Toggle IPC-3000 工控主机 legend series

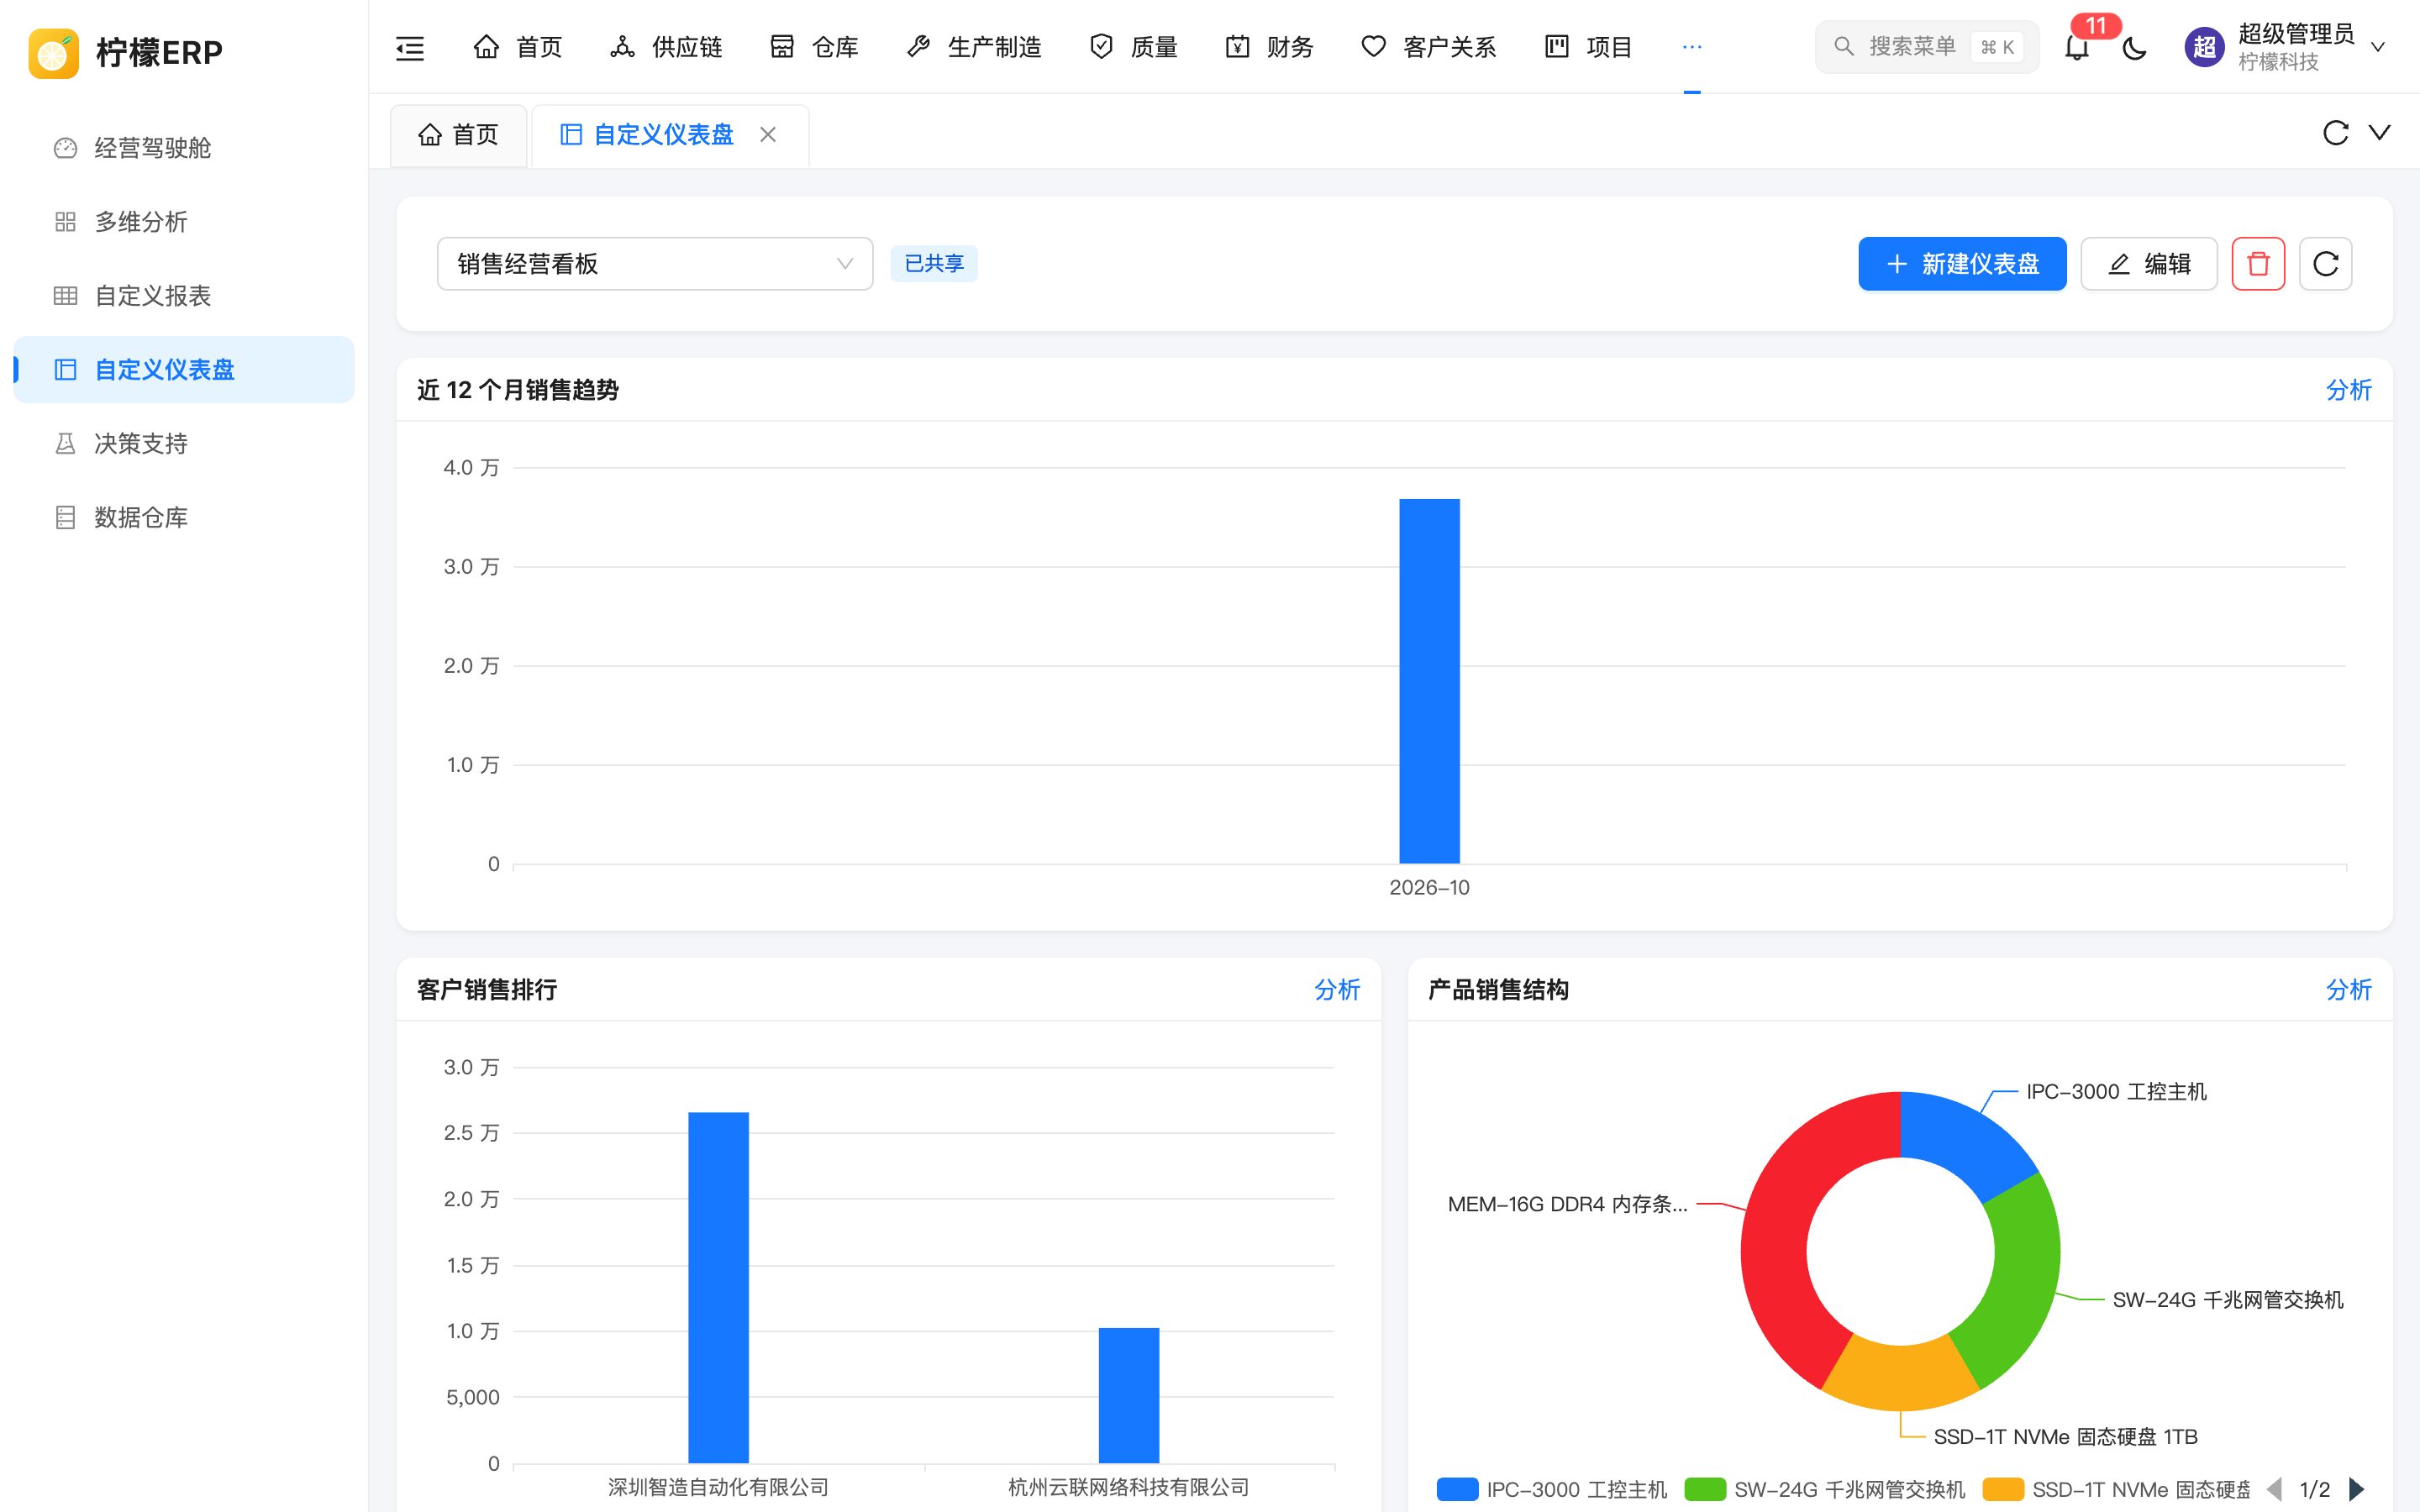coord(1552,1489)
